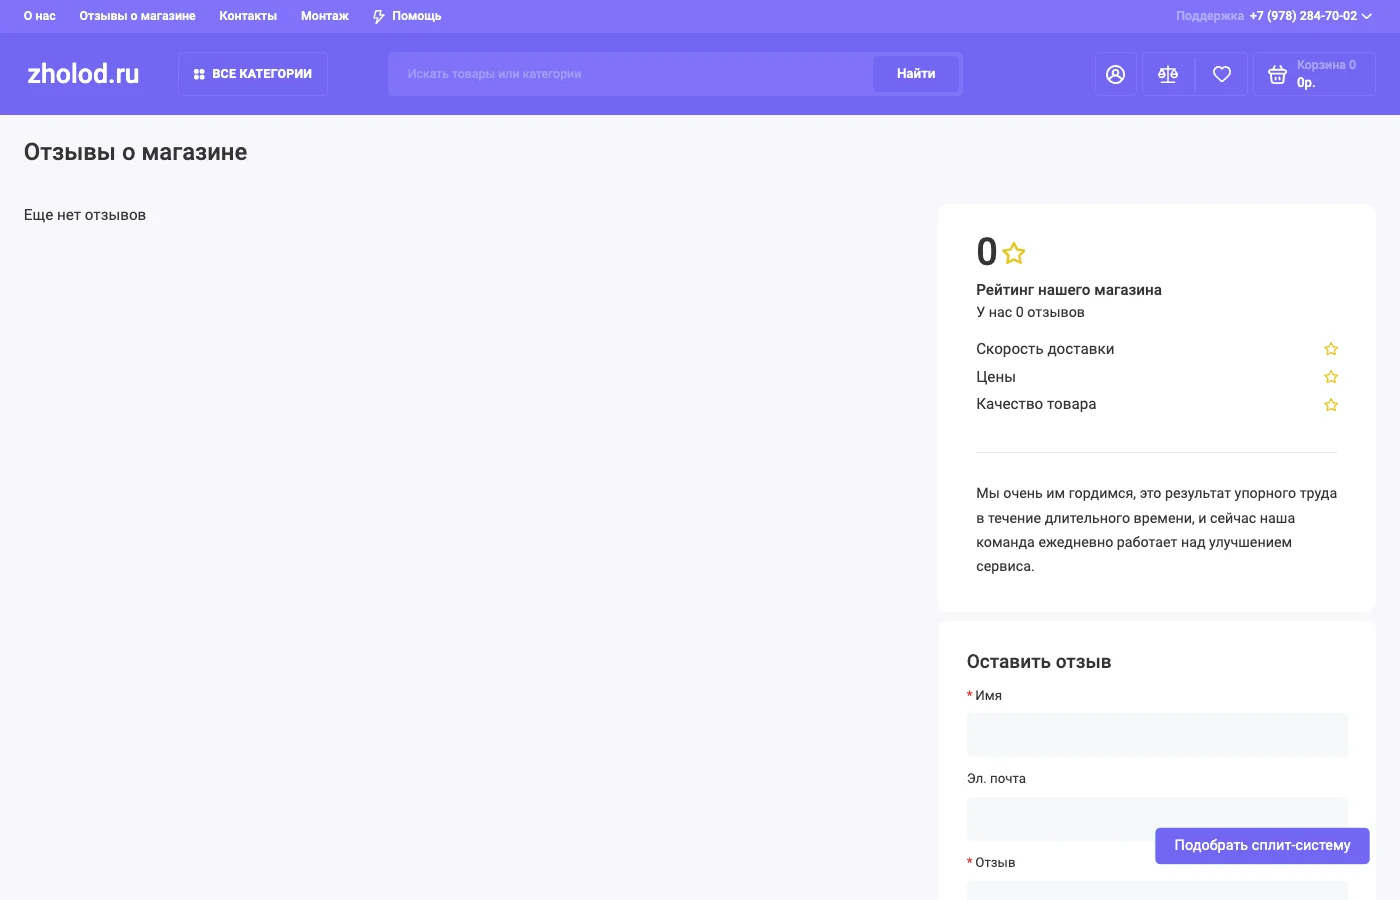Screen dimensions: 1400x900
Task: Open the Контакты page
Action: 248,16
